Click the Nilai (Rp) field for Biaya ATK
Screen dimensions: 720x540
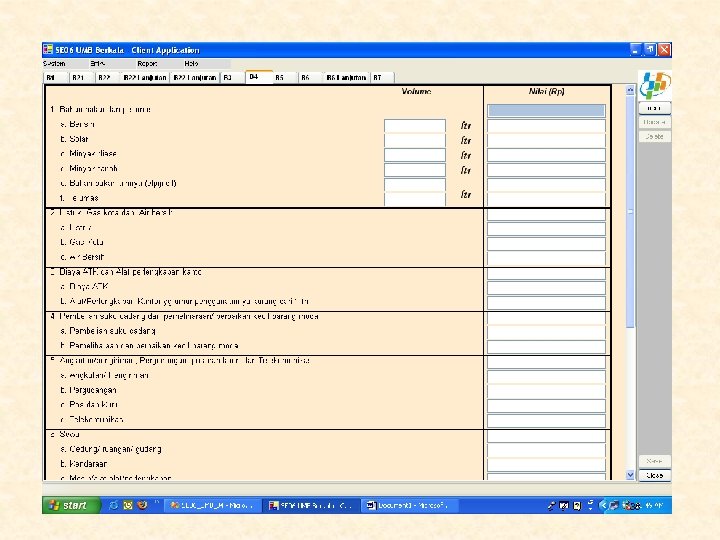point(546,288)
